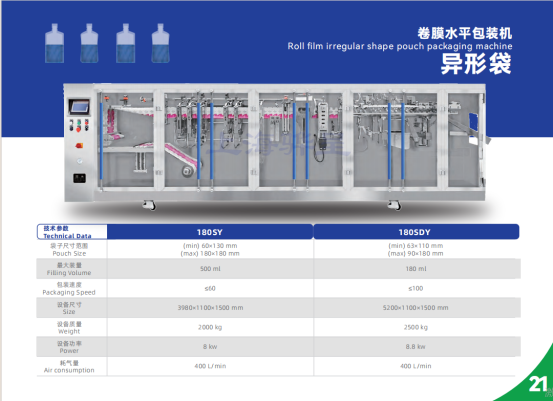The width and height of the screenshot is (553, 401).
Task: Click the 180SY column header
Action: click(x=210, y=232)
